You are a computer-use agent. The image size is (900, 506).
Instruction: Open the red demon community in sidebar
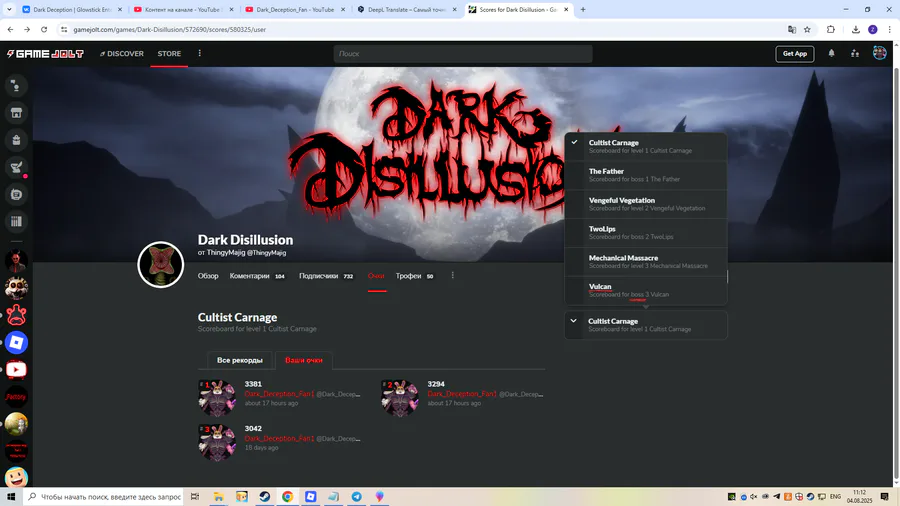16,261
